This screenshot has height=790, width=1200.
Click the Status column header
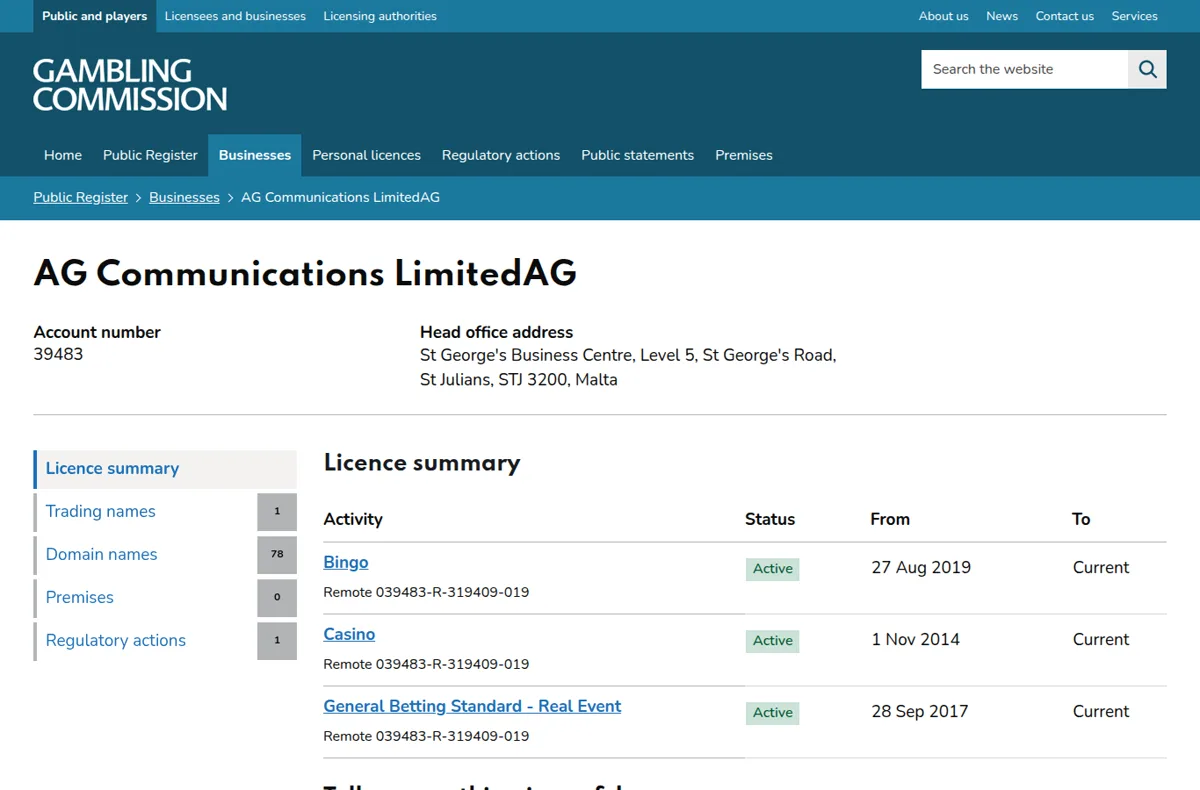click(x=770, y=519)
